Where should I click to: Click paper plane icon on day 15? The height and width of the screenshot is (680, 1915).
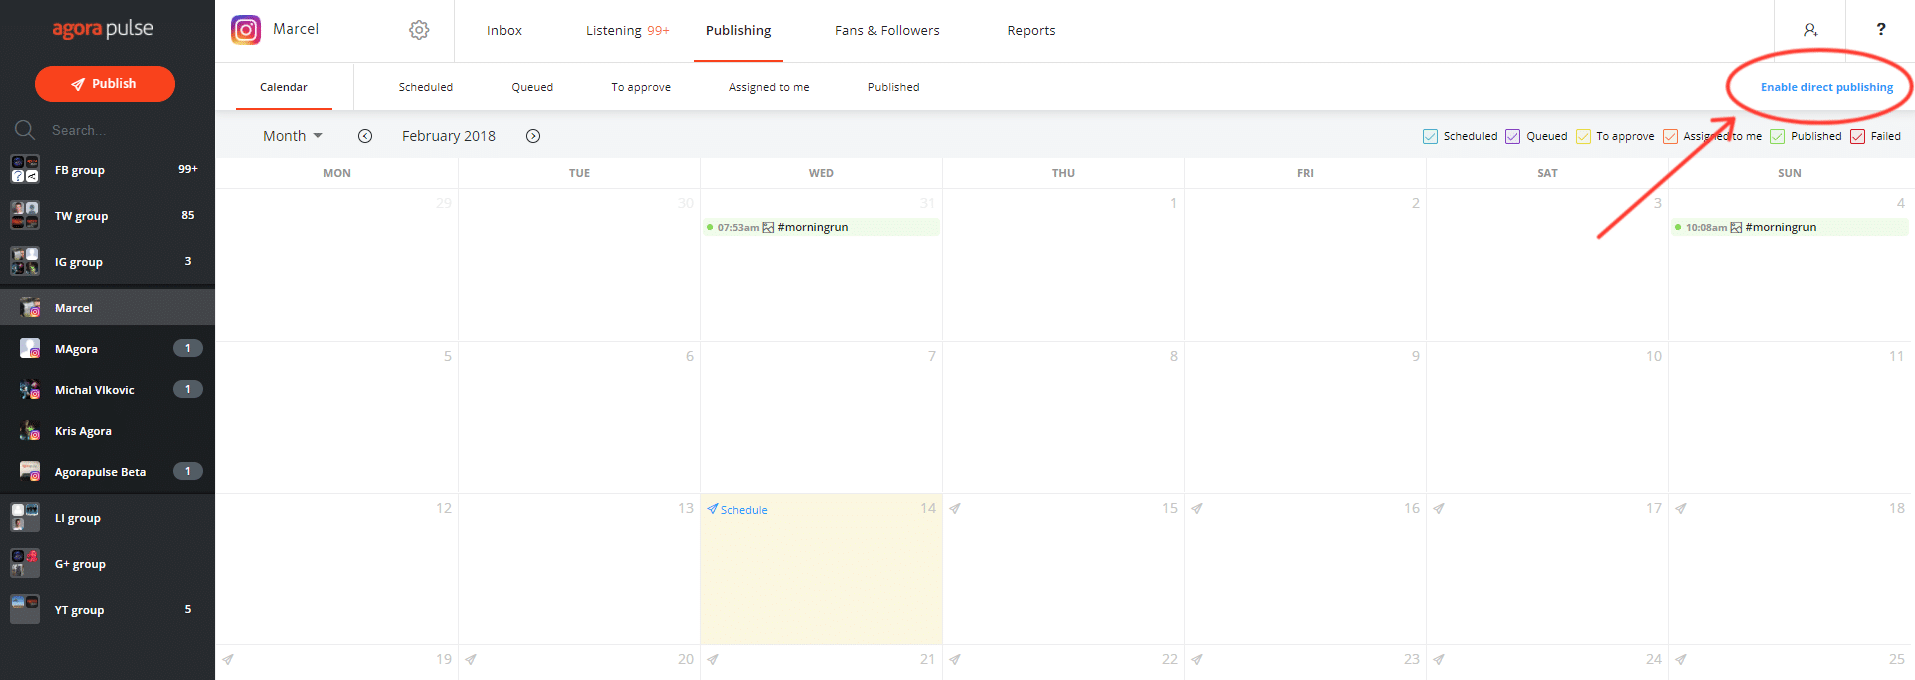pyautogui.click(x=955, y=509)
